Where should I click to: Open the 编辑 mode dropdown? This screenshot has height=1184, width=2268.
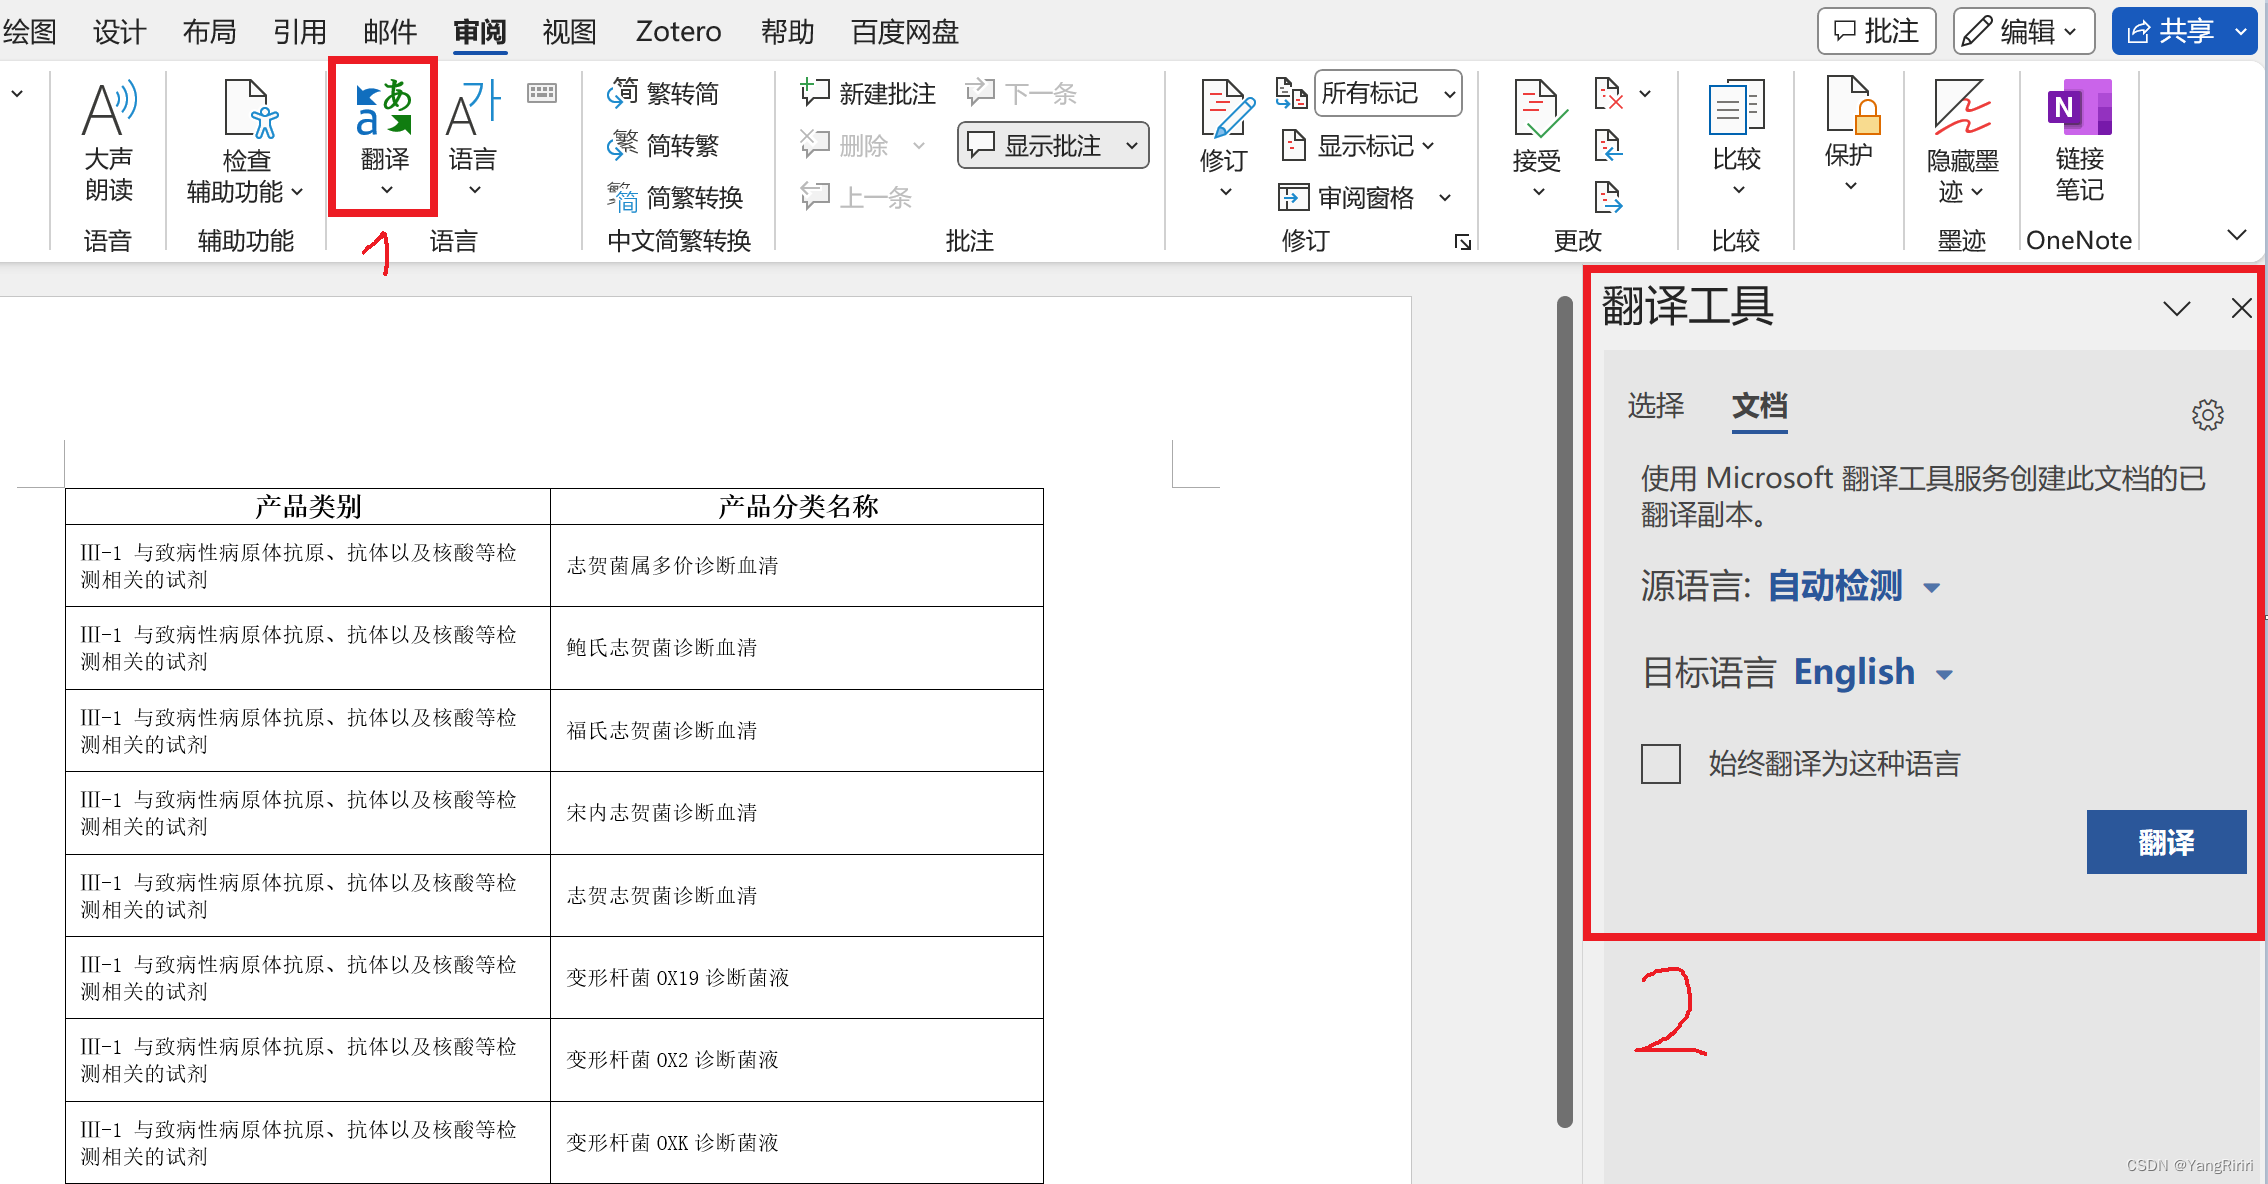tap(2023, 31)
